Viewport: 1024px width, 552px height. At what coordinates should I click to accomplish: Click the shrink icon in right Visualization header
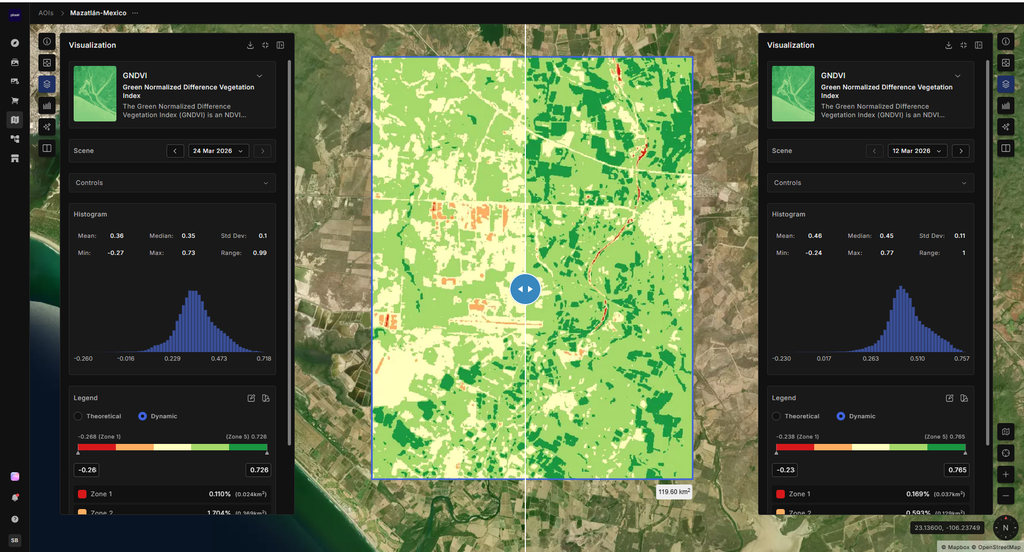(x=963, y=45)
